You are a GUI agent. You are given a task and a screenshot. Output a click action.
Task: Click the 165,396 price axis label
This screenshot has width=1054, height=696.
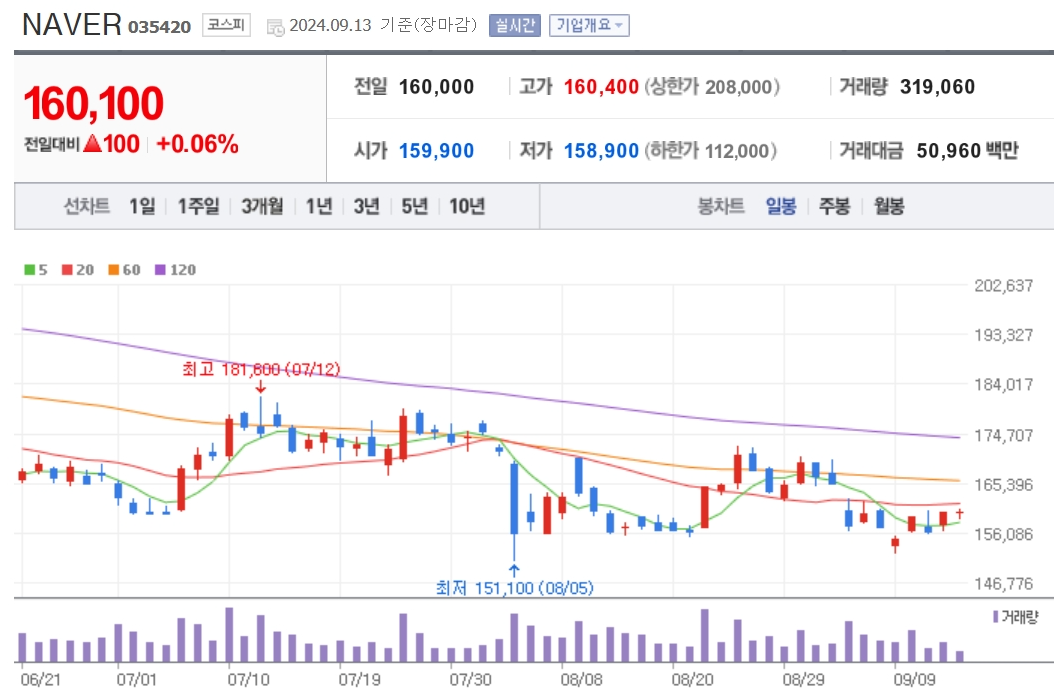[1004, 485]
